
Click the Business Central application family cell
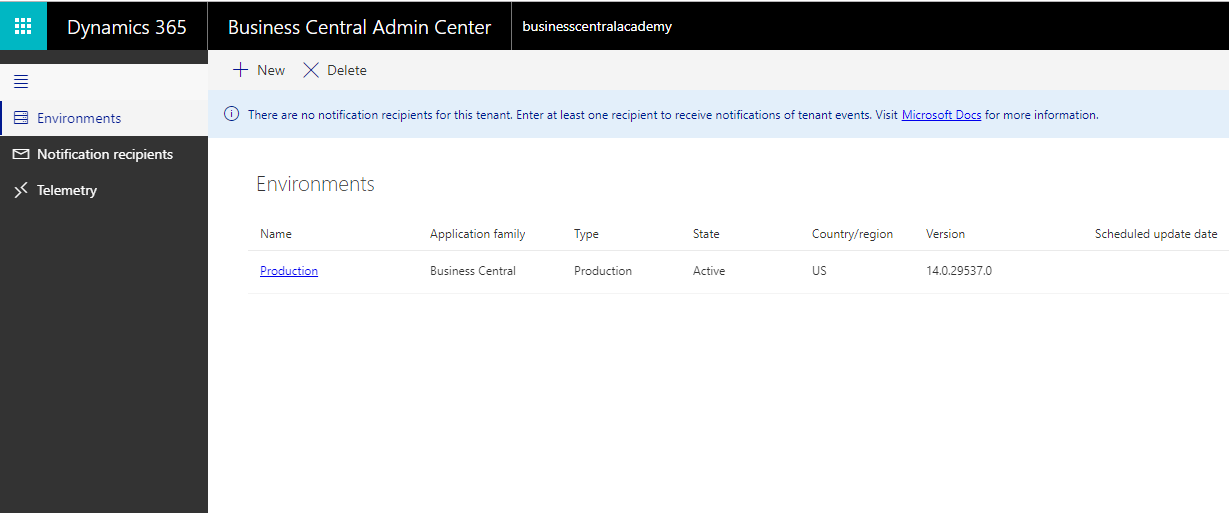click(x=473, y=271)
